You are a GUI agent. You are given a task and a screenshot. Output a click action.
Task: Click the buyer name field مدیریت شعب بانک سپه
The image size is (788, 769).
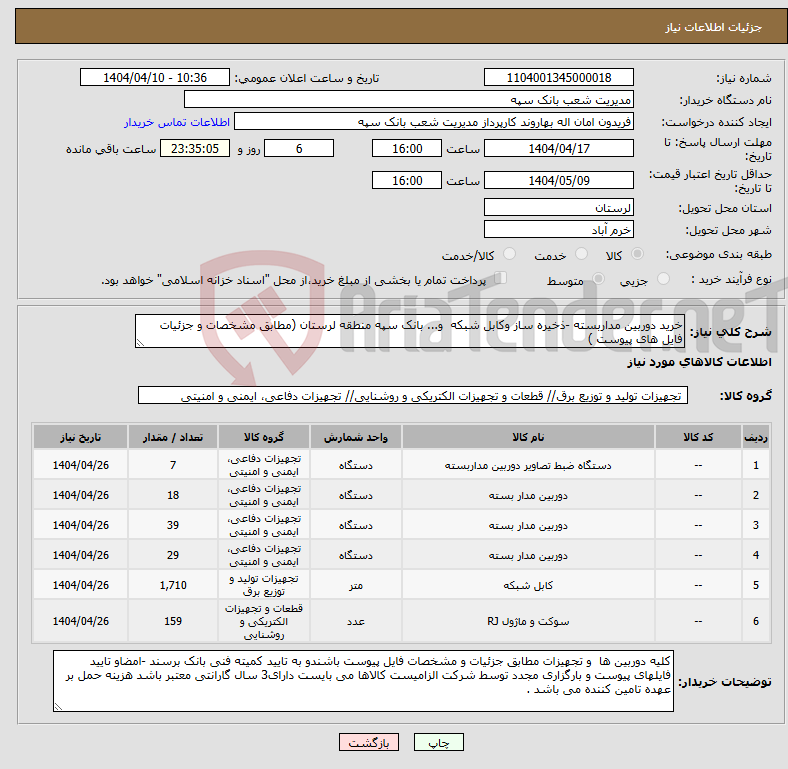point(409,100)
